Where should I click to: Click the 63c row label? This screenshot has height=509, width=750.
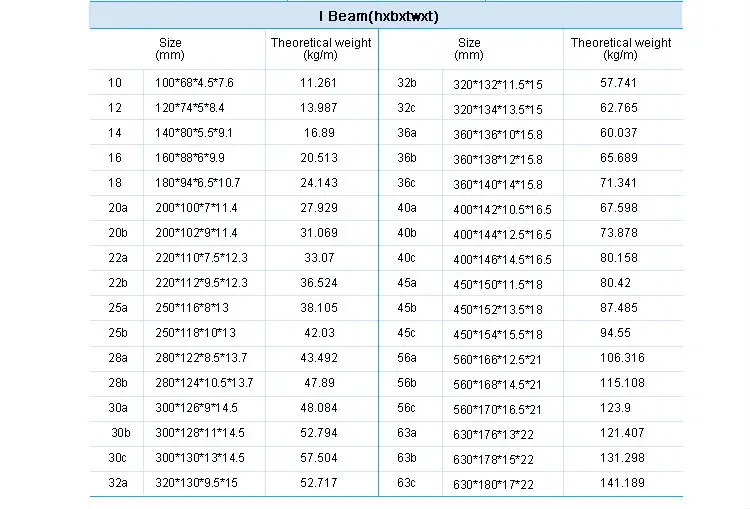coord(407,482)
